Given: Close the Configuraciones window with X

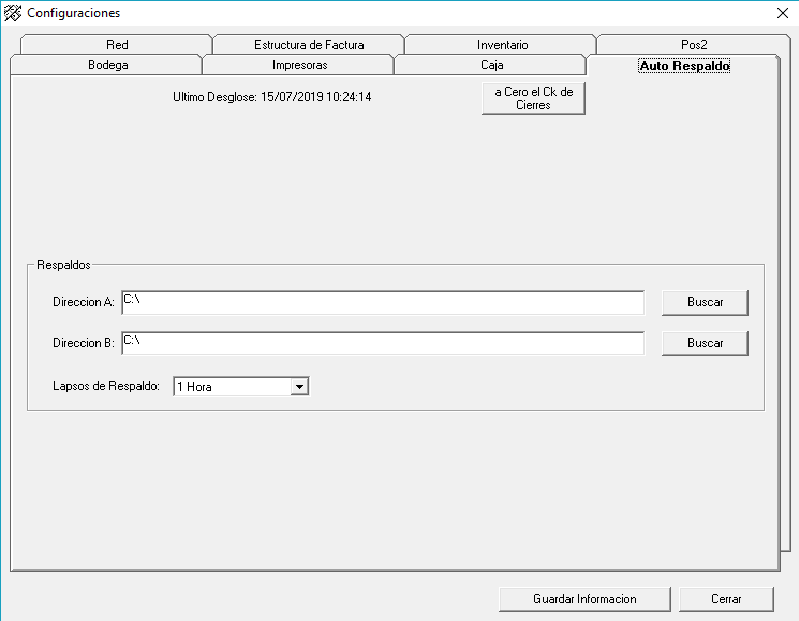Looking at the screenshot, I should tap(782, 13).
